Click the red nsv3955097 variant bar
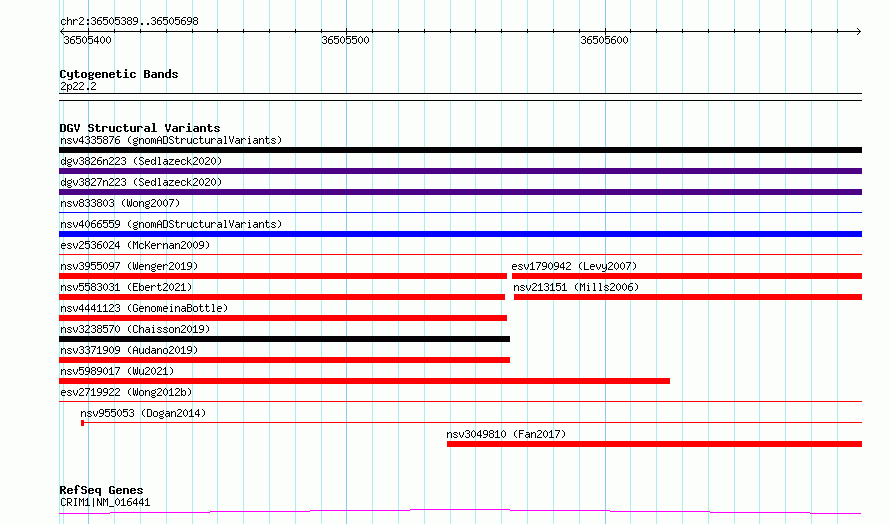Viewport: 890px width, 524px height. pyautogui.click(x=283, y=276)
